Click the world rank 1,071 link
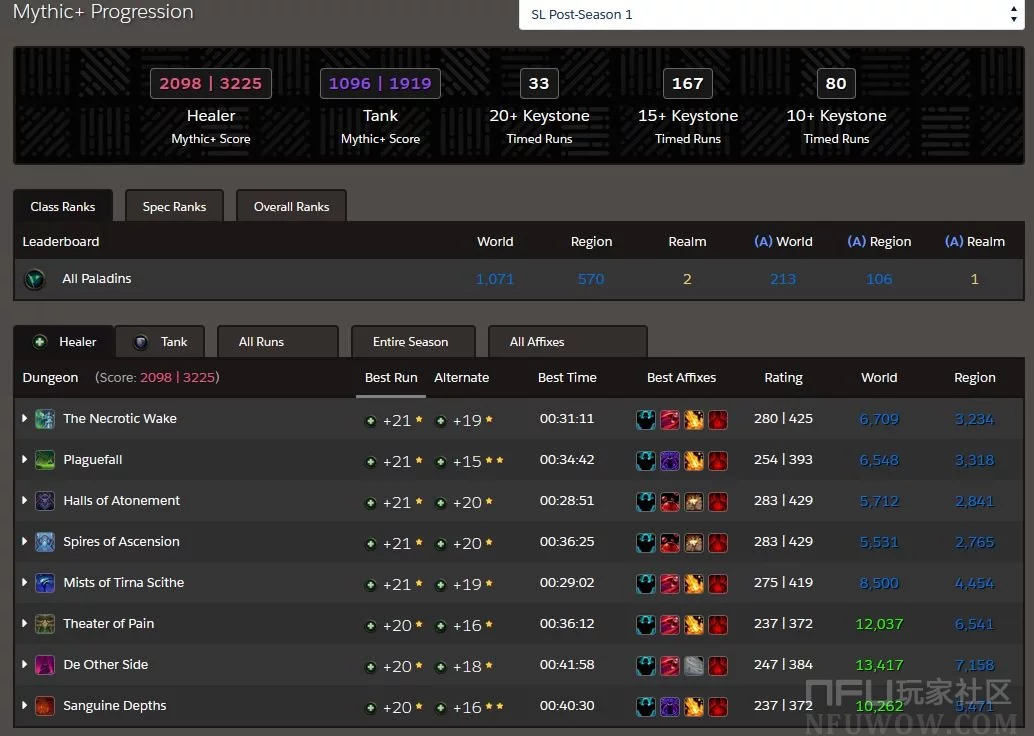 495,279
